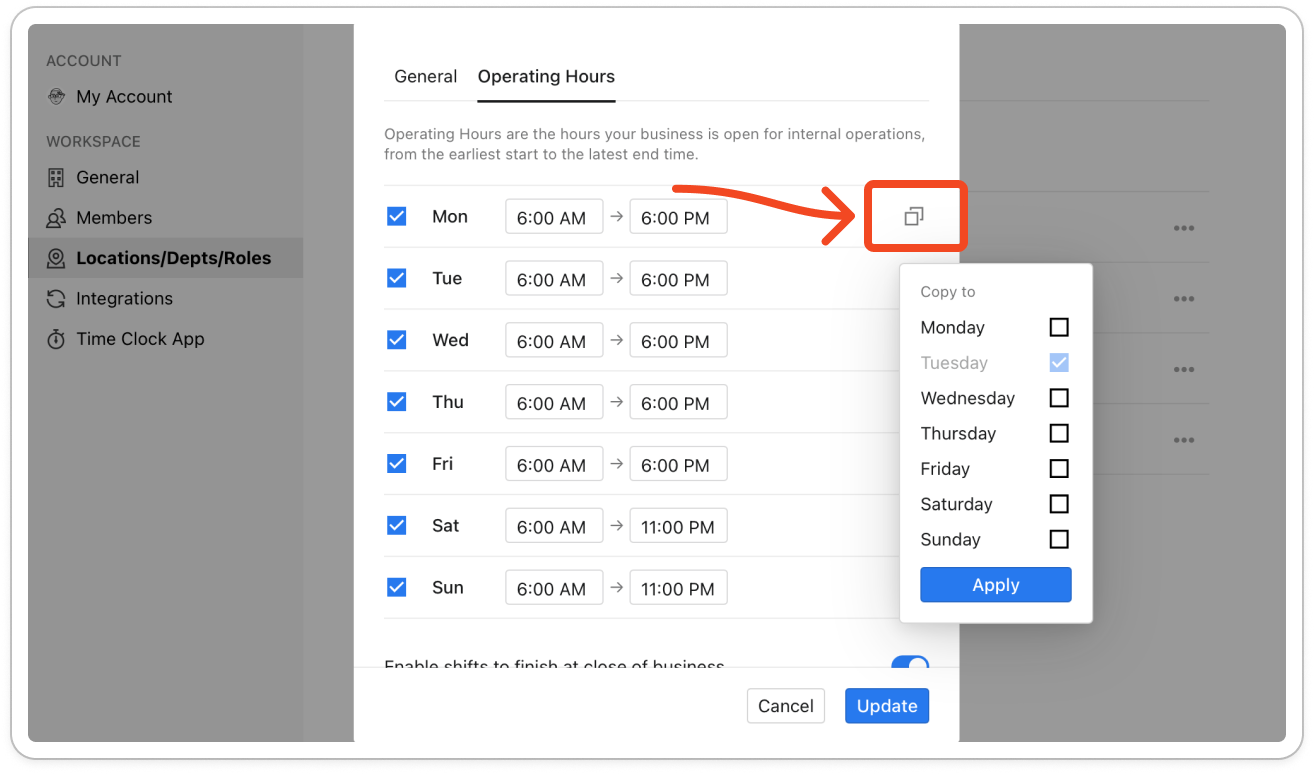The height and width of the screenshot is (774, 1314).
Task: Open Sun start time picker
Action: pyautogui.click(x=554, y=589)
